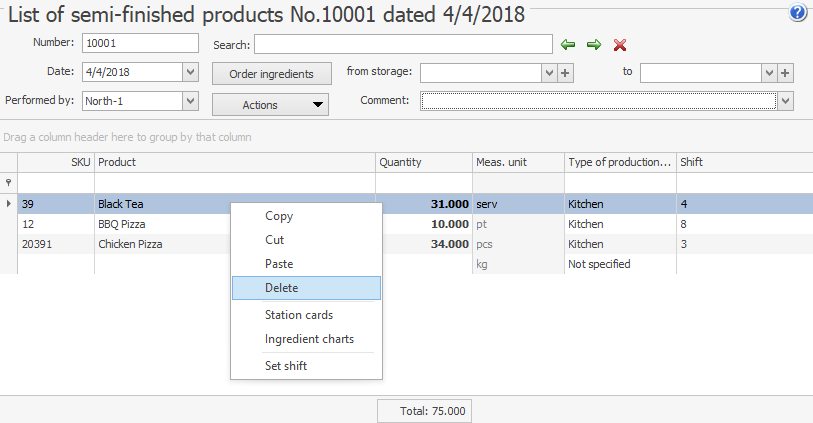Click plus button beside 'to' storage field
813x423 pixels.
[x=785, y=73]
